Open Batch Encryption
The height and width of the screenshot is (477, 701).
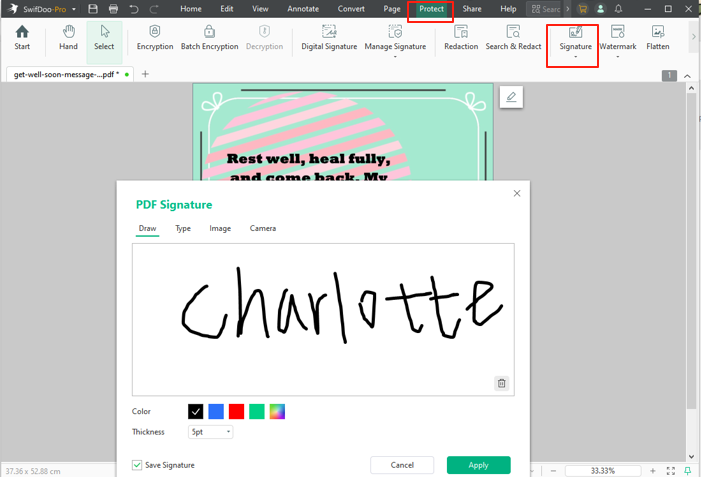[x=209, y=38]
